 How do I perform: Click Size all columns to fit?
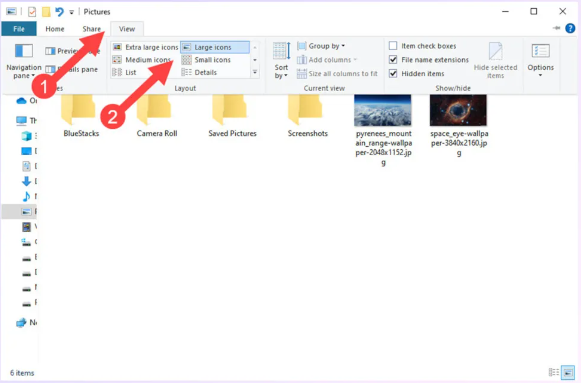tap(337, 74)
